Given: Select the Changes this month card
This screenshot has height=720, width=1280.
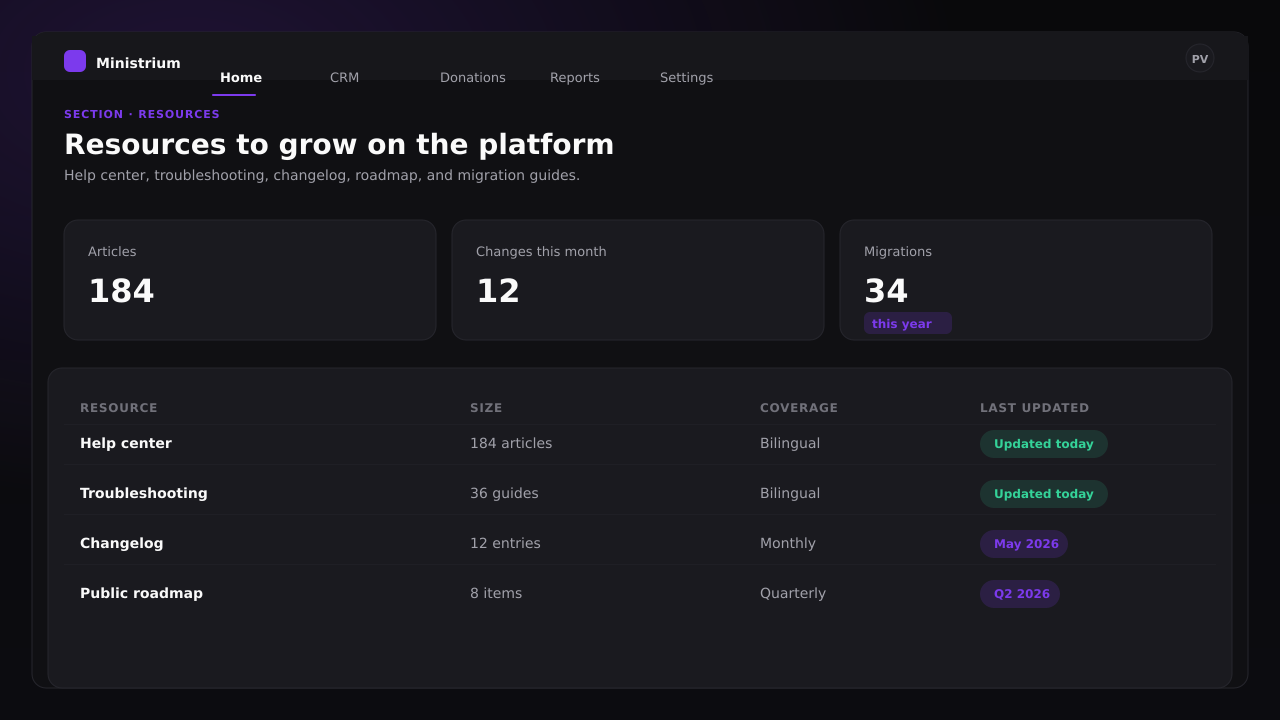Looking at the screenshot, I should (638, 280).
